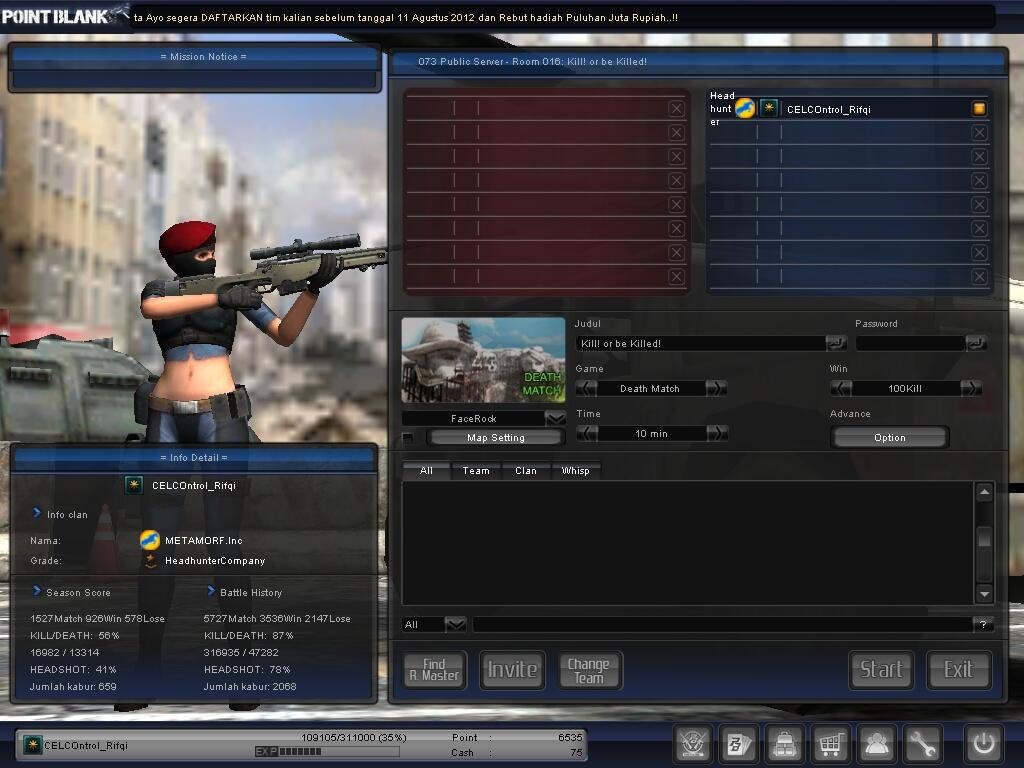This screenshot has width=1024, height=768.
Task: Focus the Password input field
Action: (x=910, y=344)
